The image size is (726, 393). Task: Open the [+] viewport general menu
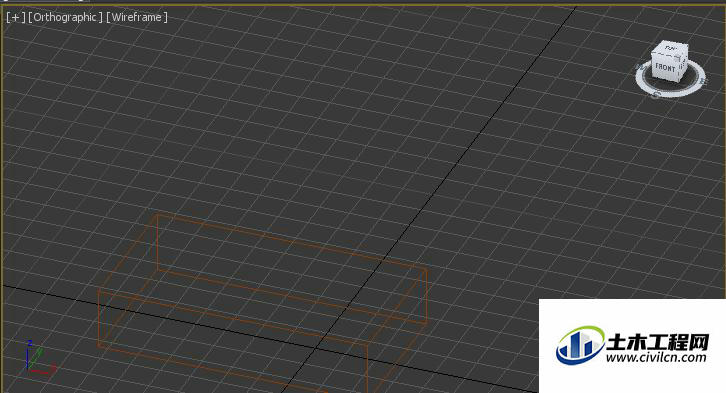click(x=16, y=18)
